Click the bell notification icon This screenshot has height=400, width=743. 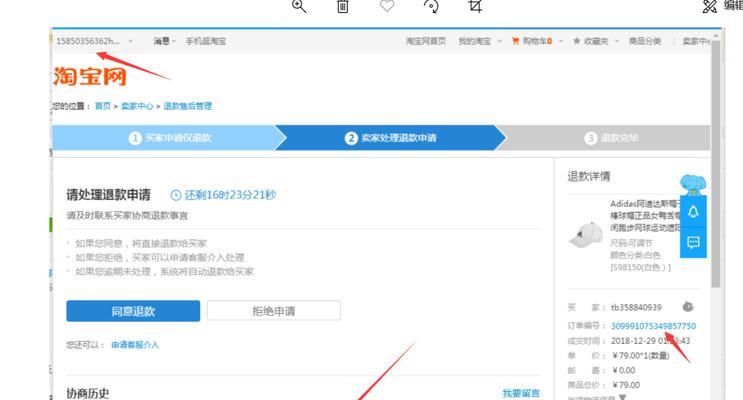pyautogui.click(x=693, y=211)
